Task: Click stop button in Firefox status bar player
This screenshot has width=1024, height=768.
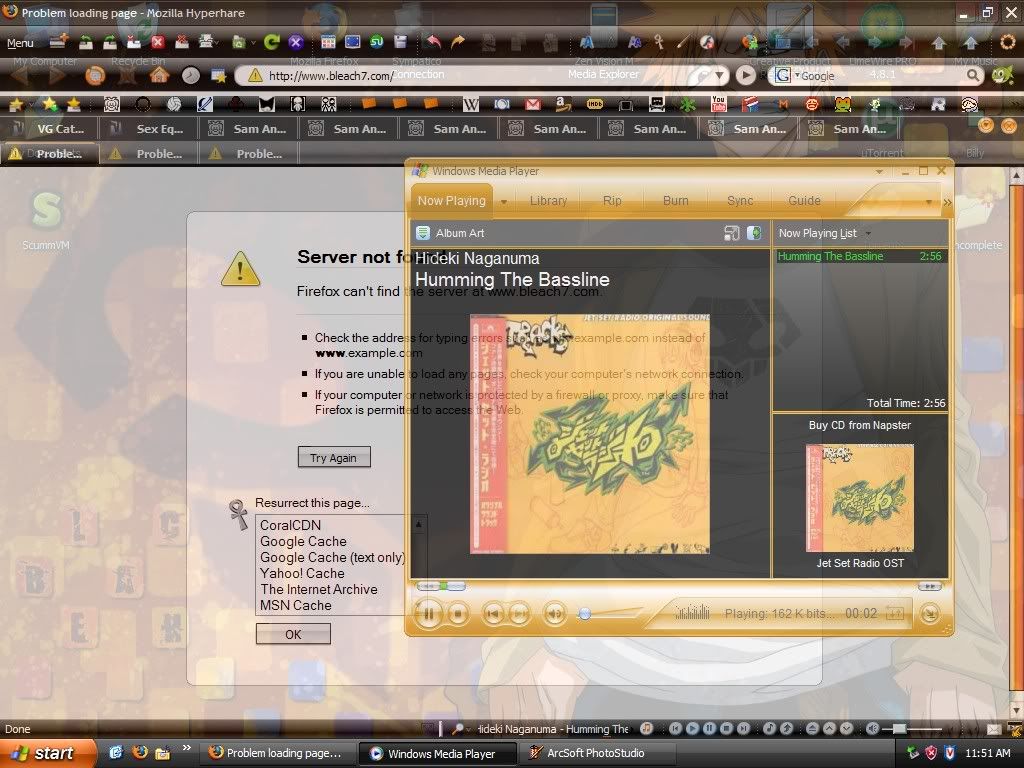Action: point(726,728)
